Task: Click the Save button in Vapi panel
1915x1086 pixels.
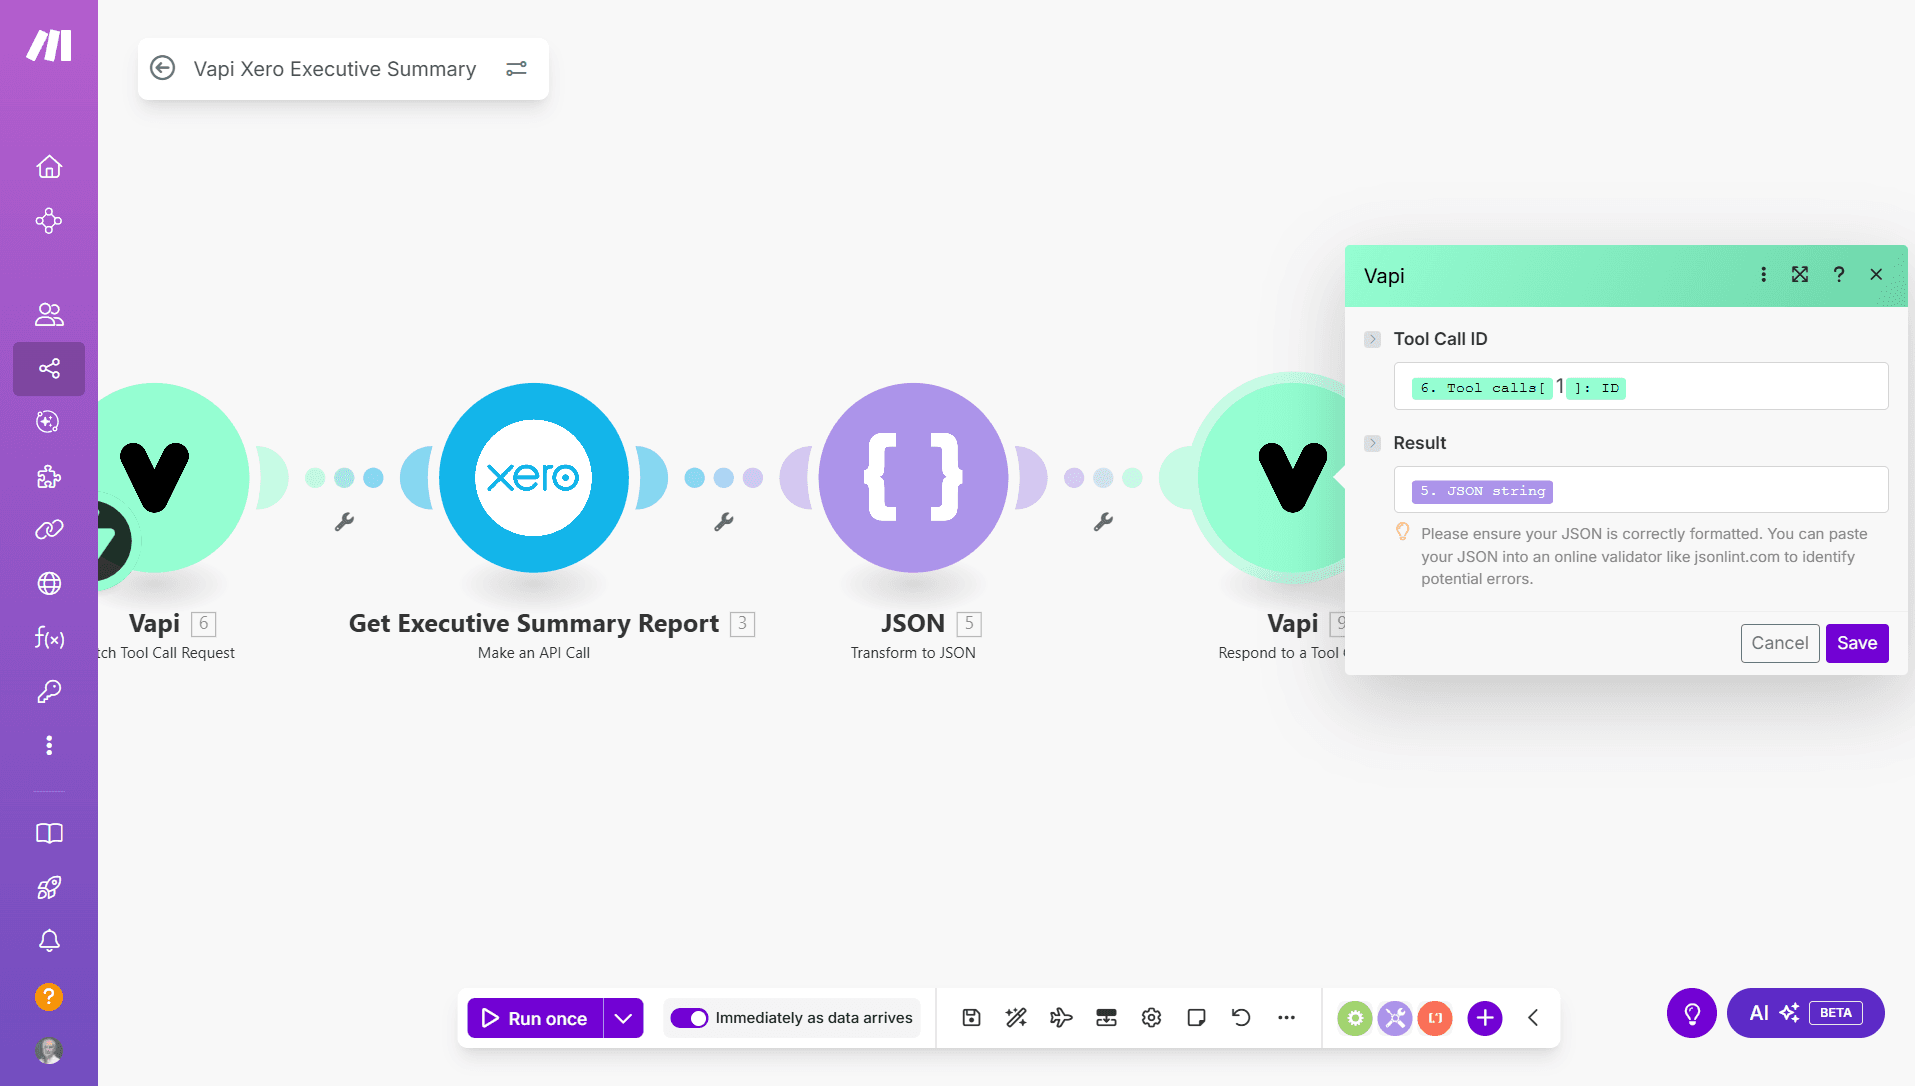Action: point(1856,643)
